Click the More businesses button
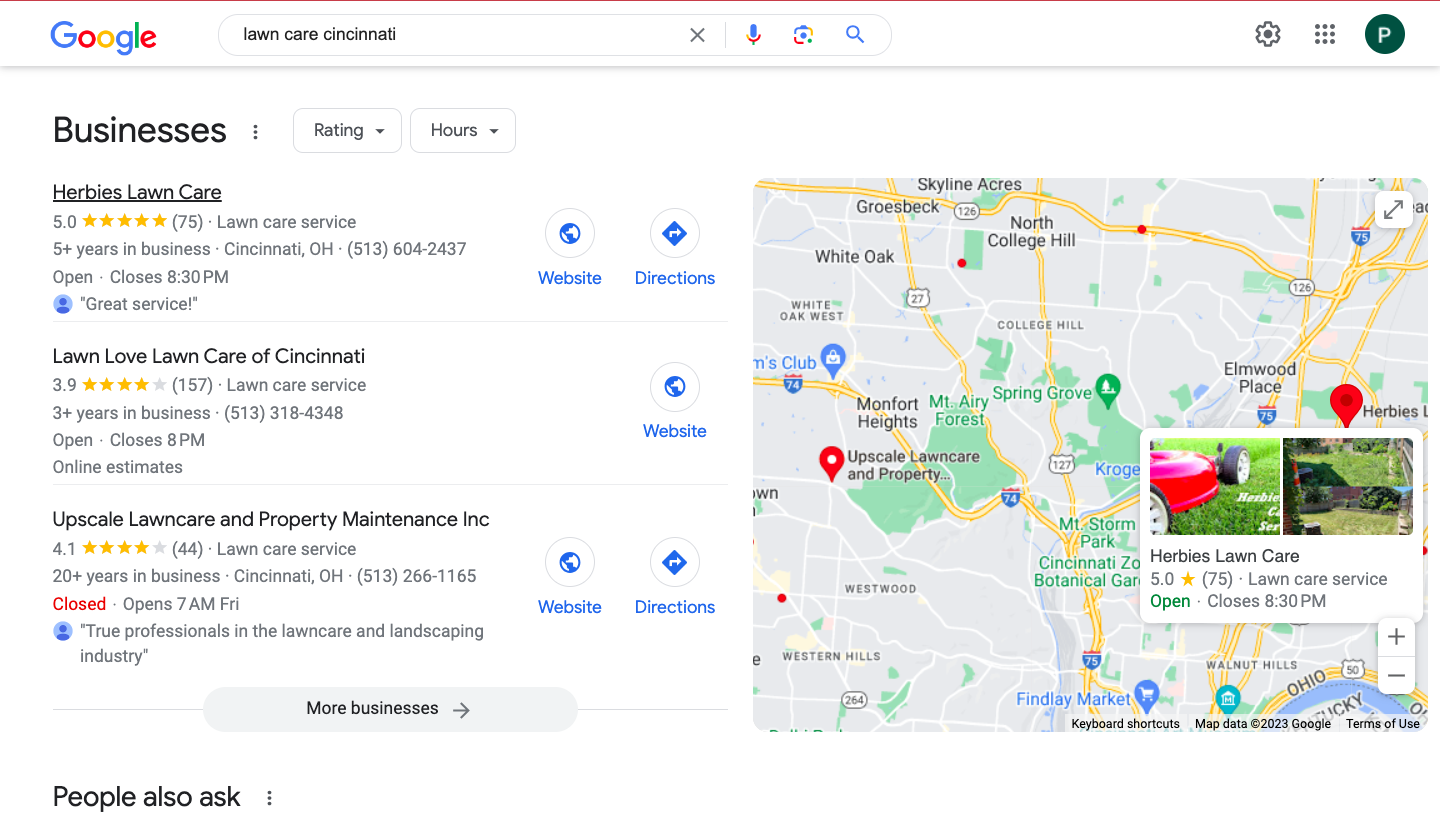 [x=390, y=709]
